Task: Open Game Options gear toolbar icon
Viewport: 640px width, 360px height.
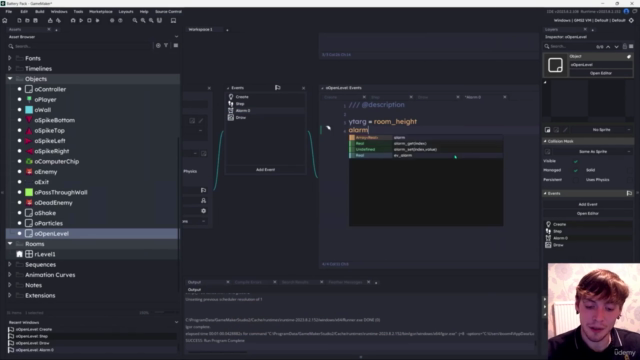Action: [112, 20]
